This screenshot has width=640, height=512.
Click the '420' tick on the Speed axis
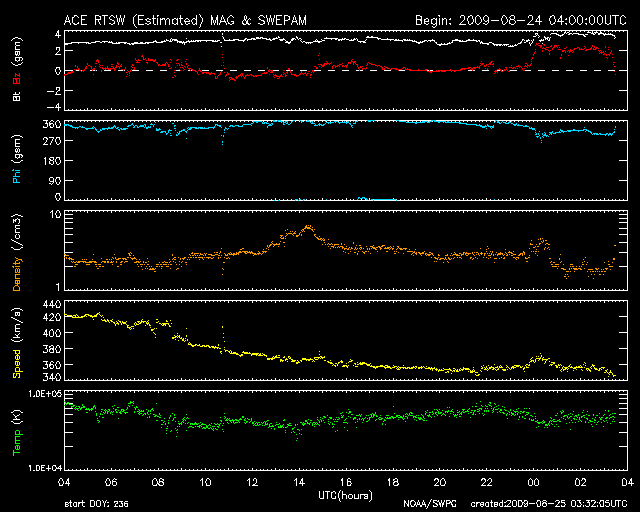(x=52, y=317)
